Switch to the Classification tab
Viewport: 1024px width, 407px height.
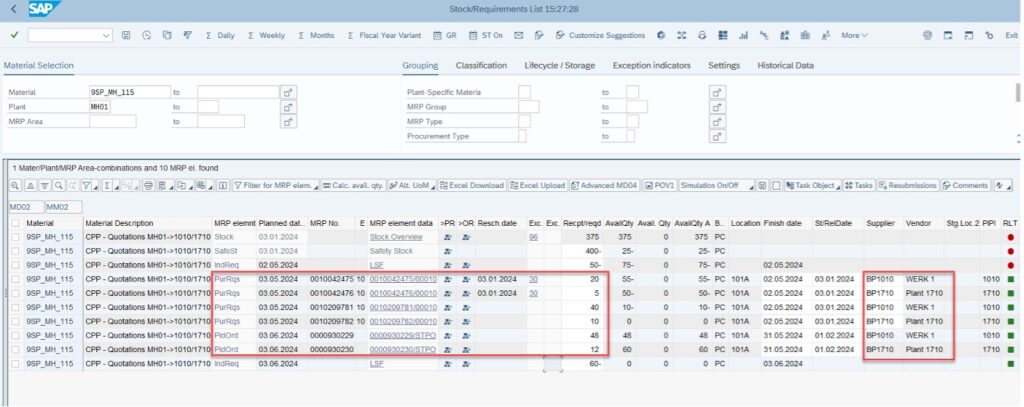point(481,65)
